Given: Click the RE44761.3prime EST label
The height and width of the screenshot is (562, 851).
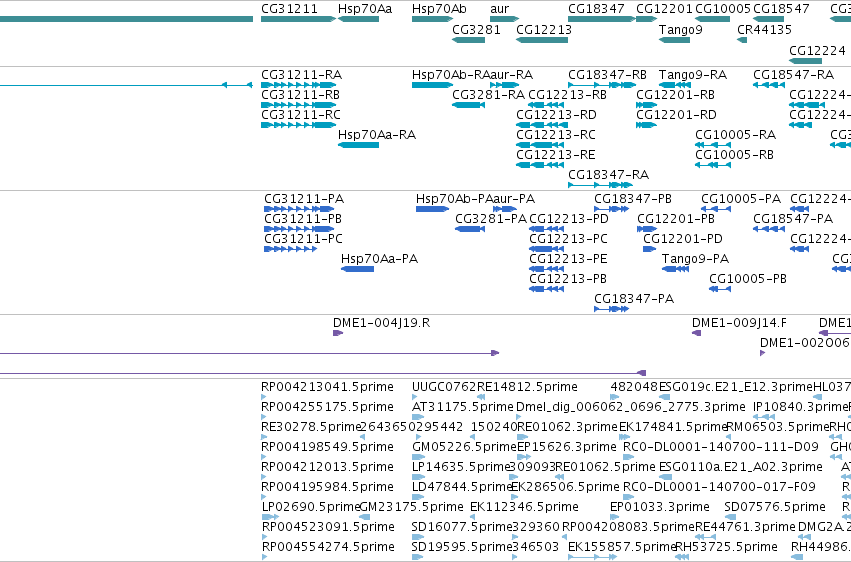Looking at the screenshot, I should (x=745, y=528).
